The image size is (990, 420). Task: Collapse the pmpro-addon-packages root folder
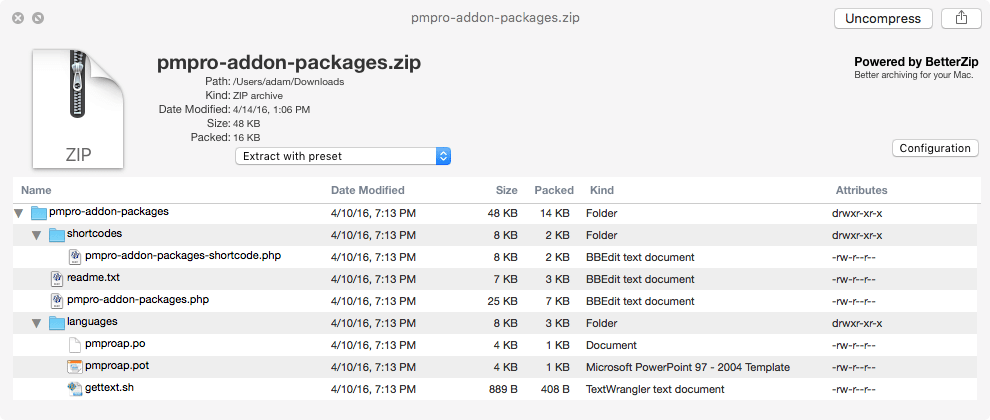(x=19, y=213)
